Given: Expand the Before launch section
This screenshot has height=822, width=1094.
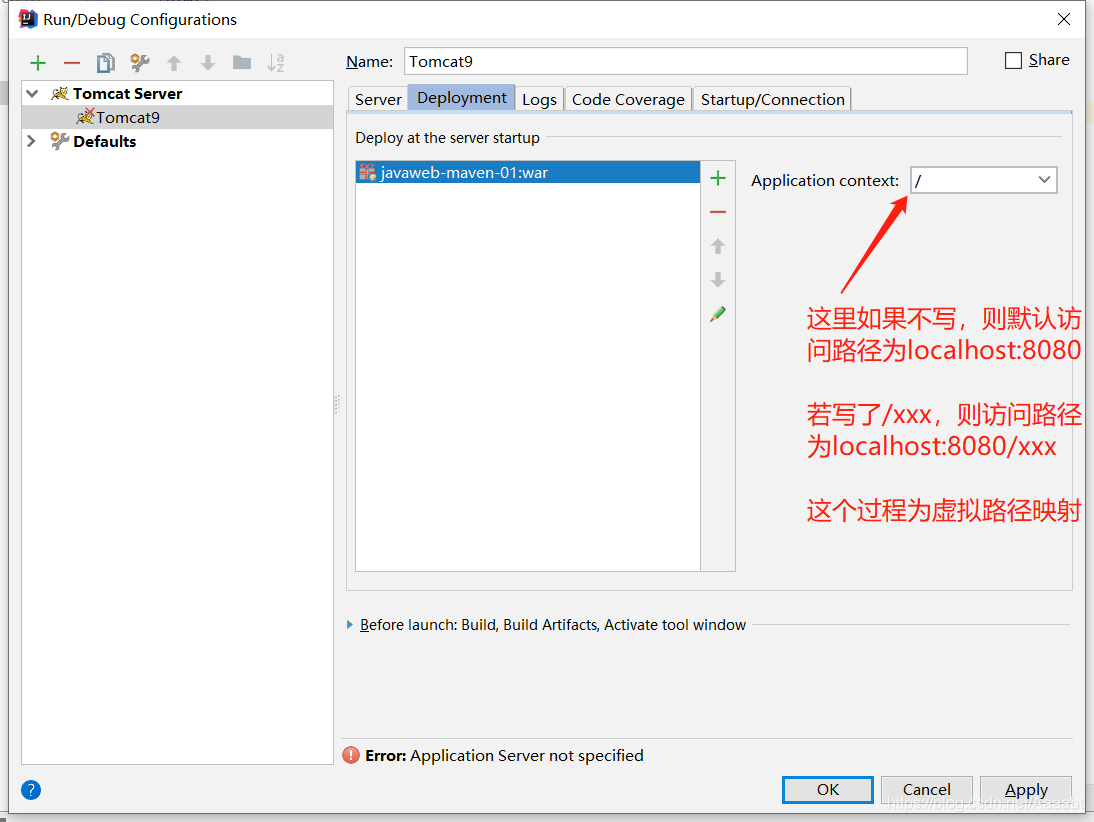Looking at the screenshot, I should 350,625.
